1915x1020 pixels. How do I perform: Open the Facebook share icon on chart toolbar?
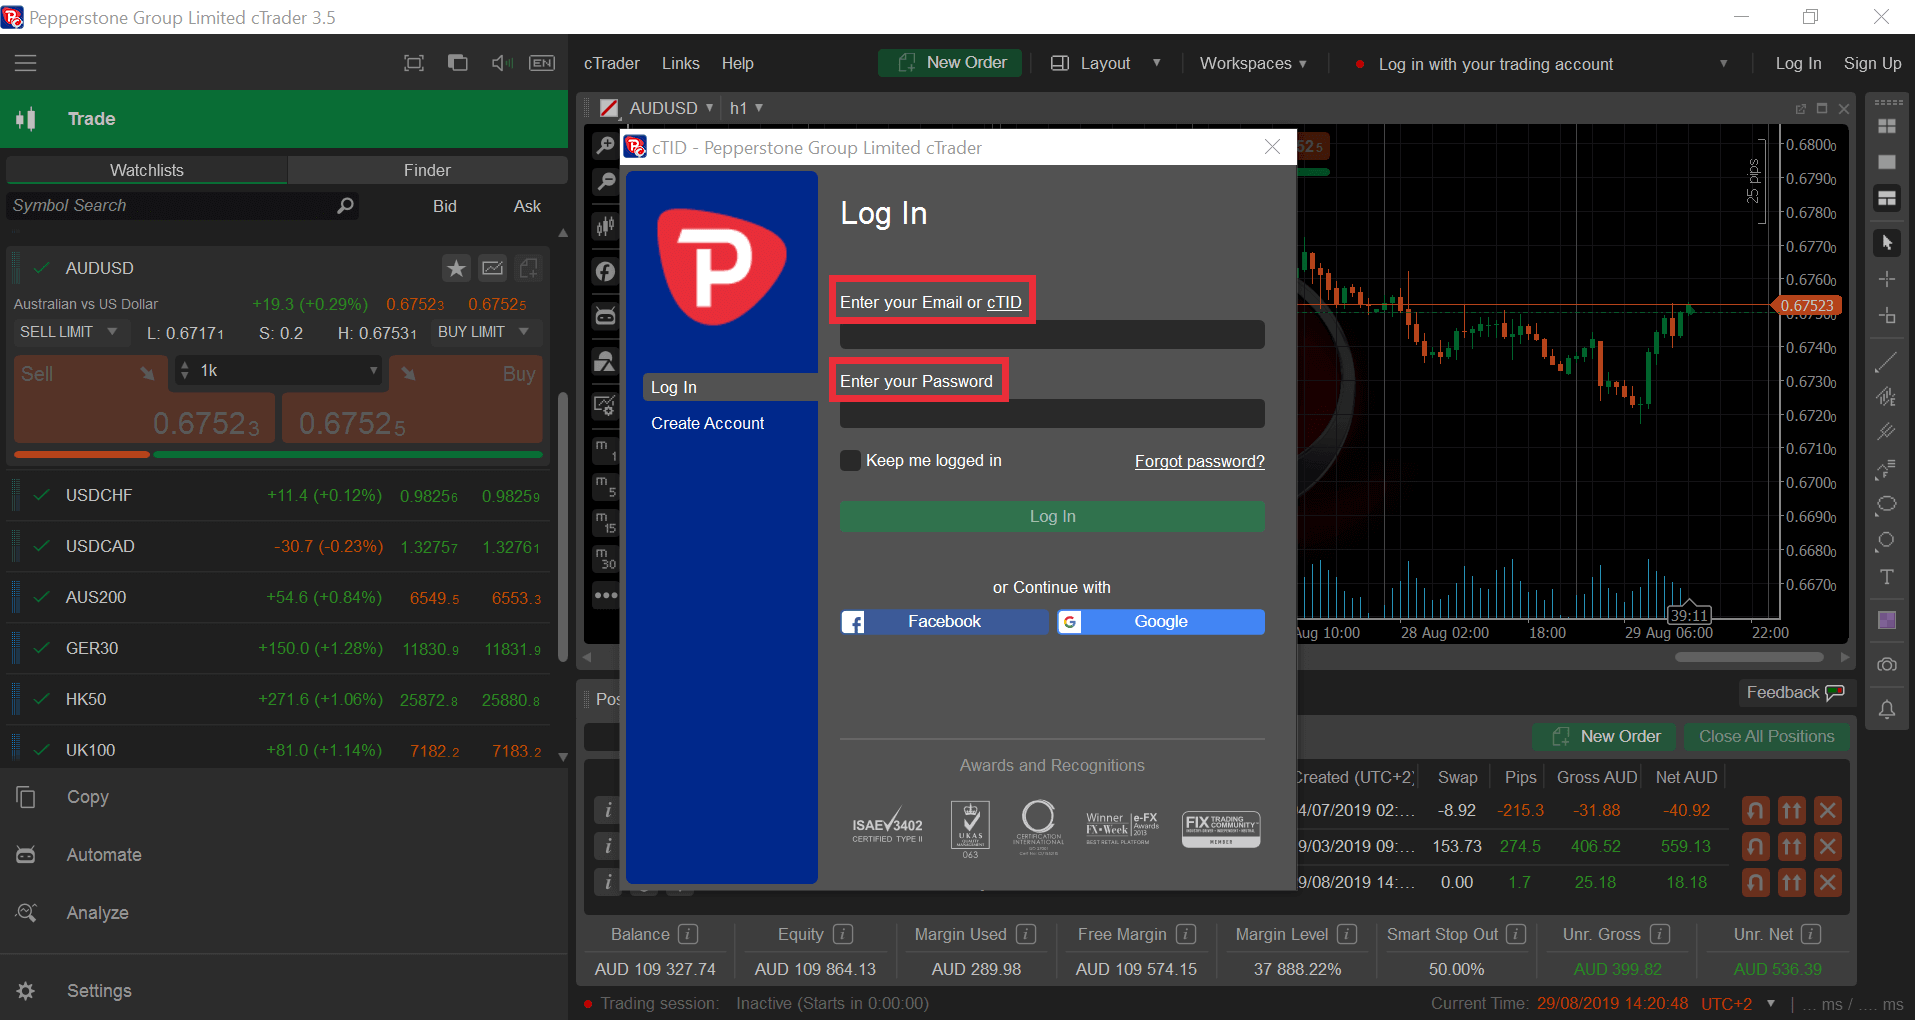click(x=605, y=271)
